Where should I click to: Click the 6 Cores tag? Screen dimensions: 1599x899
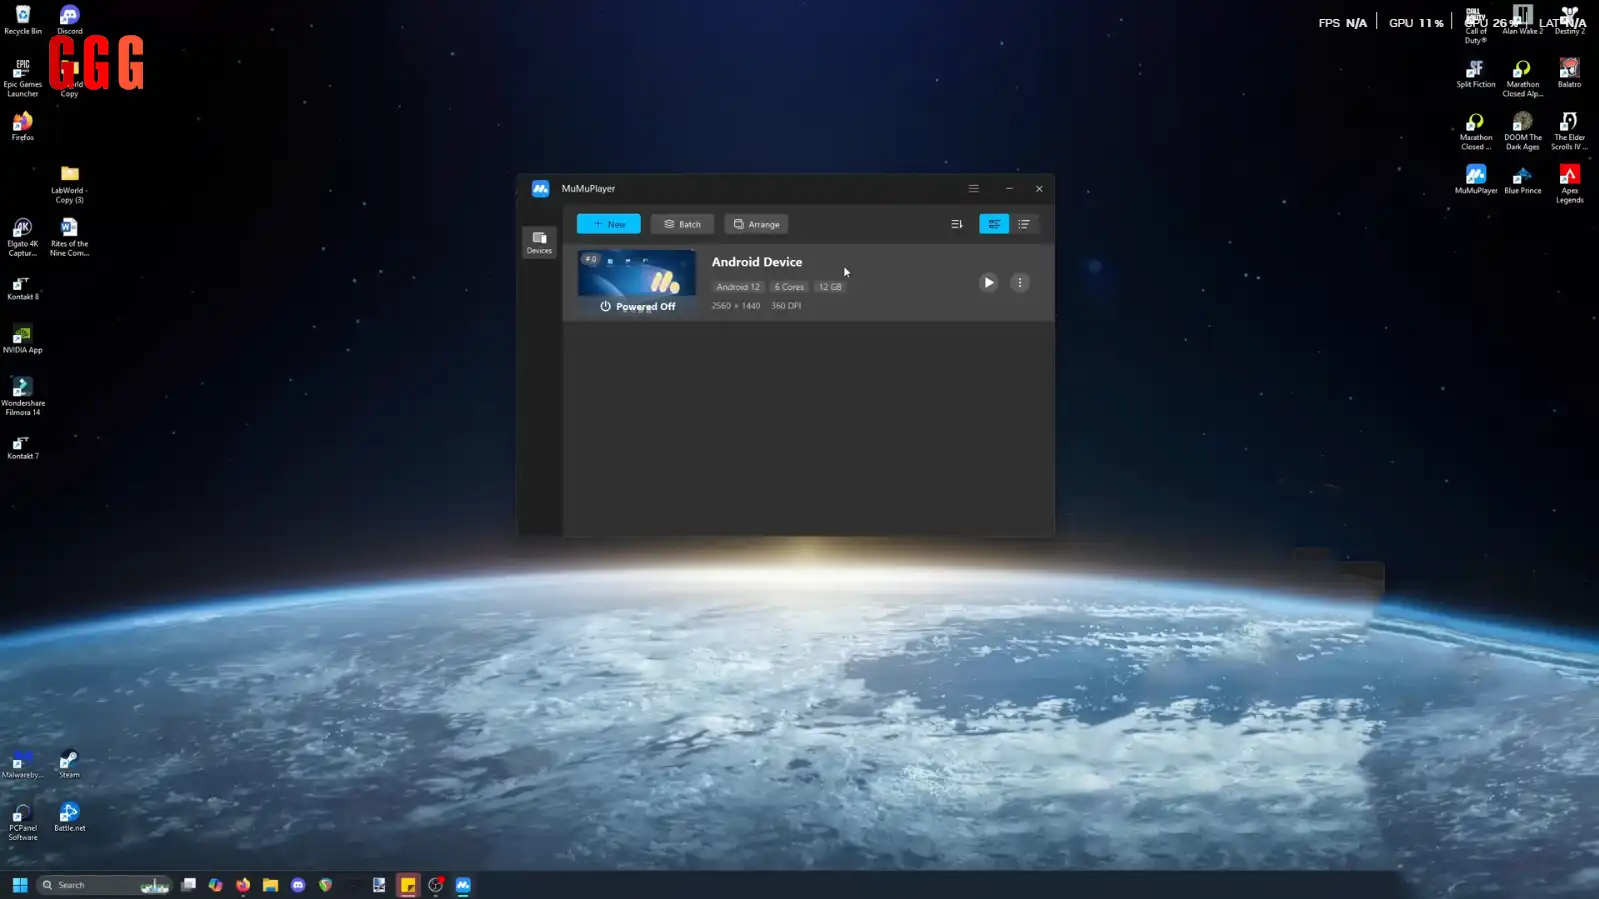(x=789, y=287)
